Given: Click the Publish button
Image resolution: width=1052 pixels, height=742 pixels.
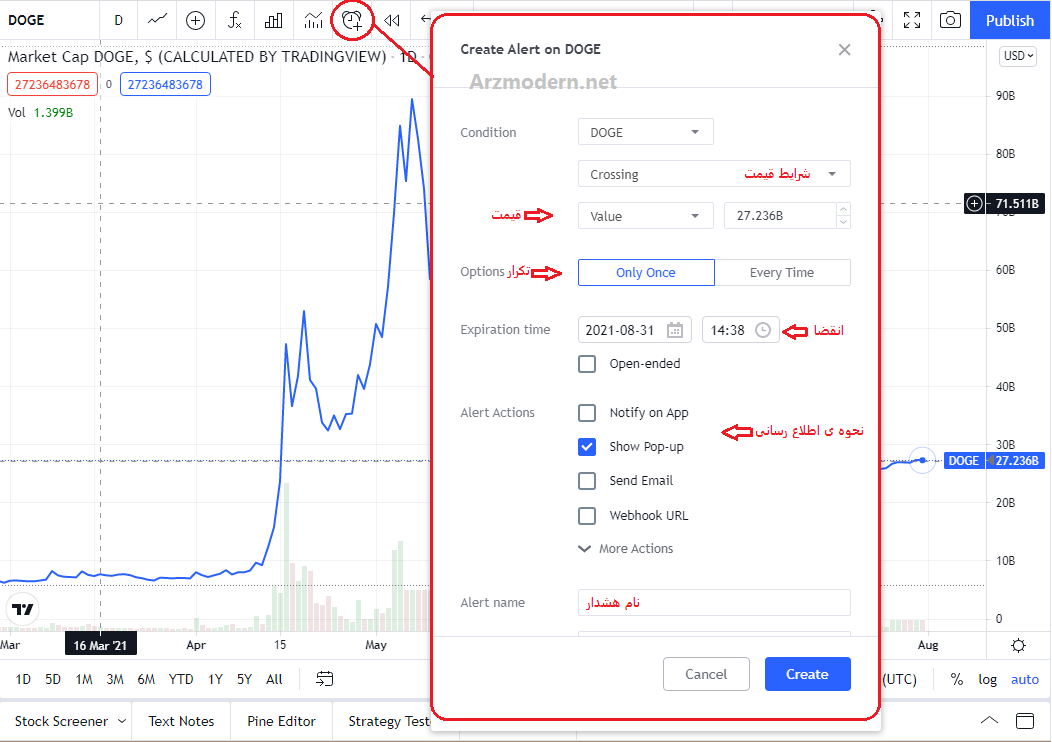Looking at the screenshot, I should coord(1010,20).
